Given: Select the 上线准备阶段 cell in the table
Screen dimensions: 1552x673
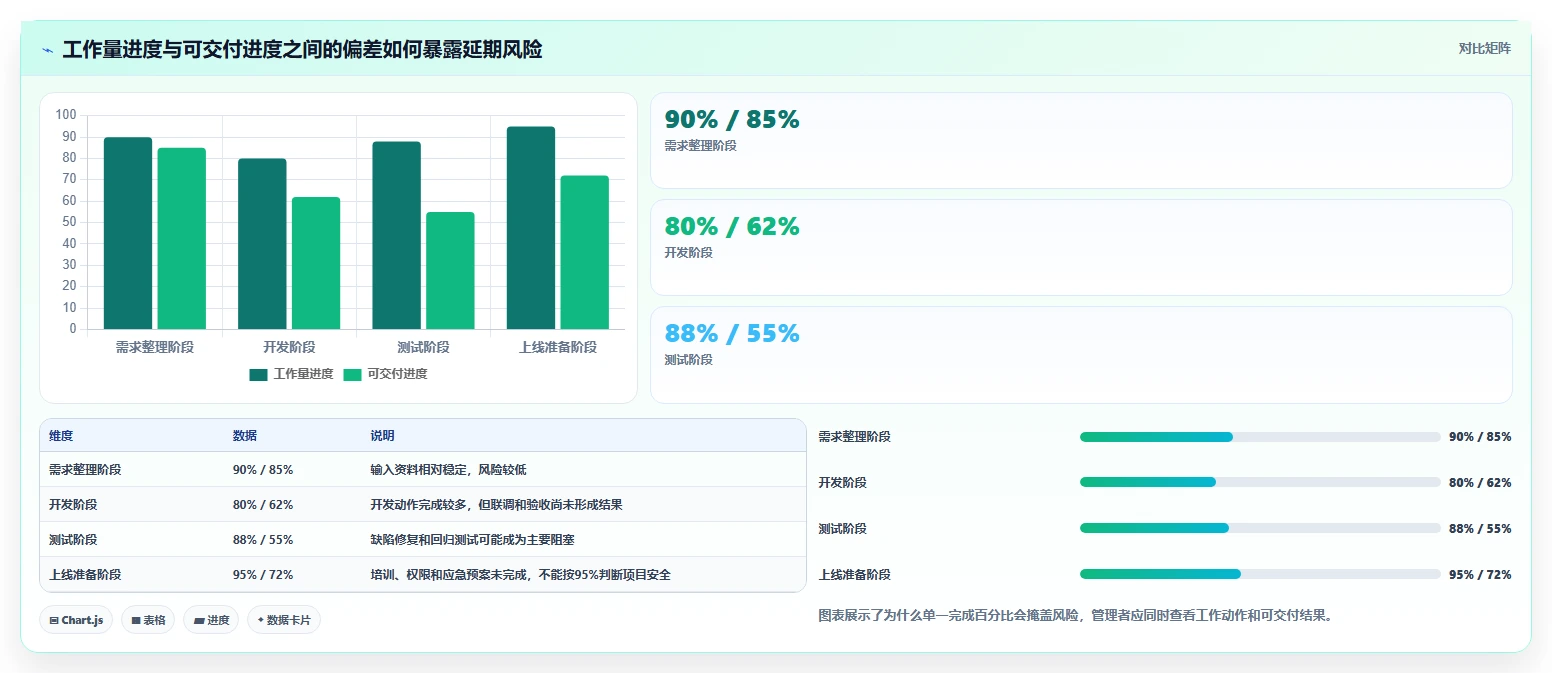Looking at the screenshot, I should [85, 574].
